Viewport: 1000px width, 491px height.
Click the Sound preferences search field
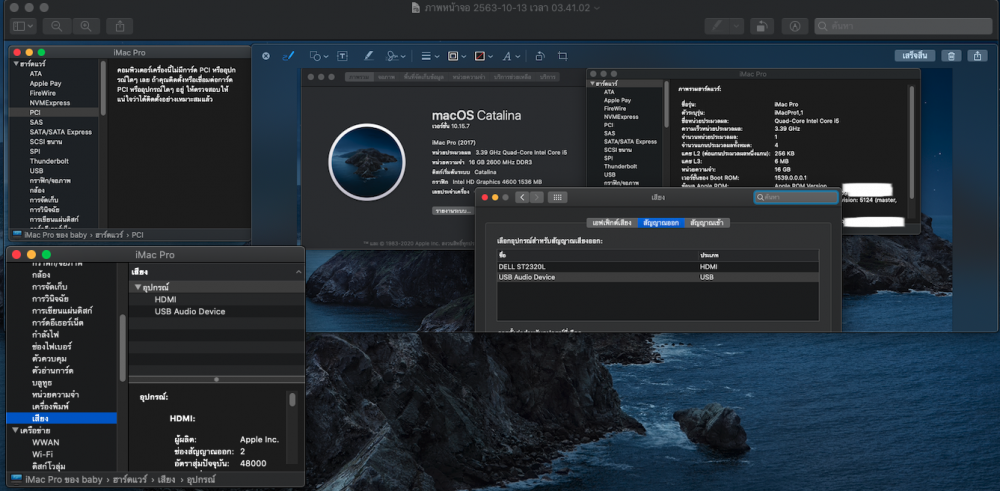tap(796, 198)
